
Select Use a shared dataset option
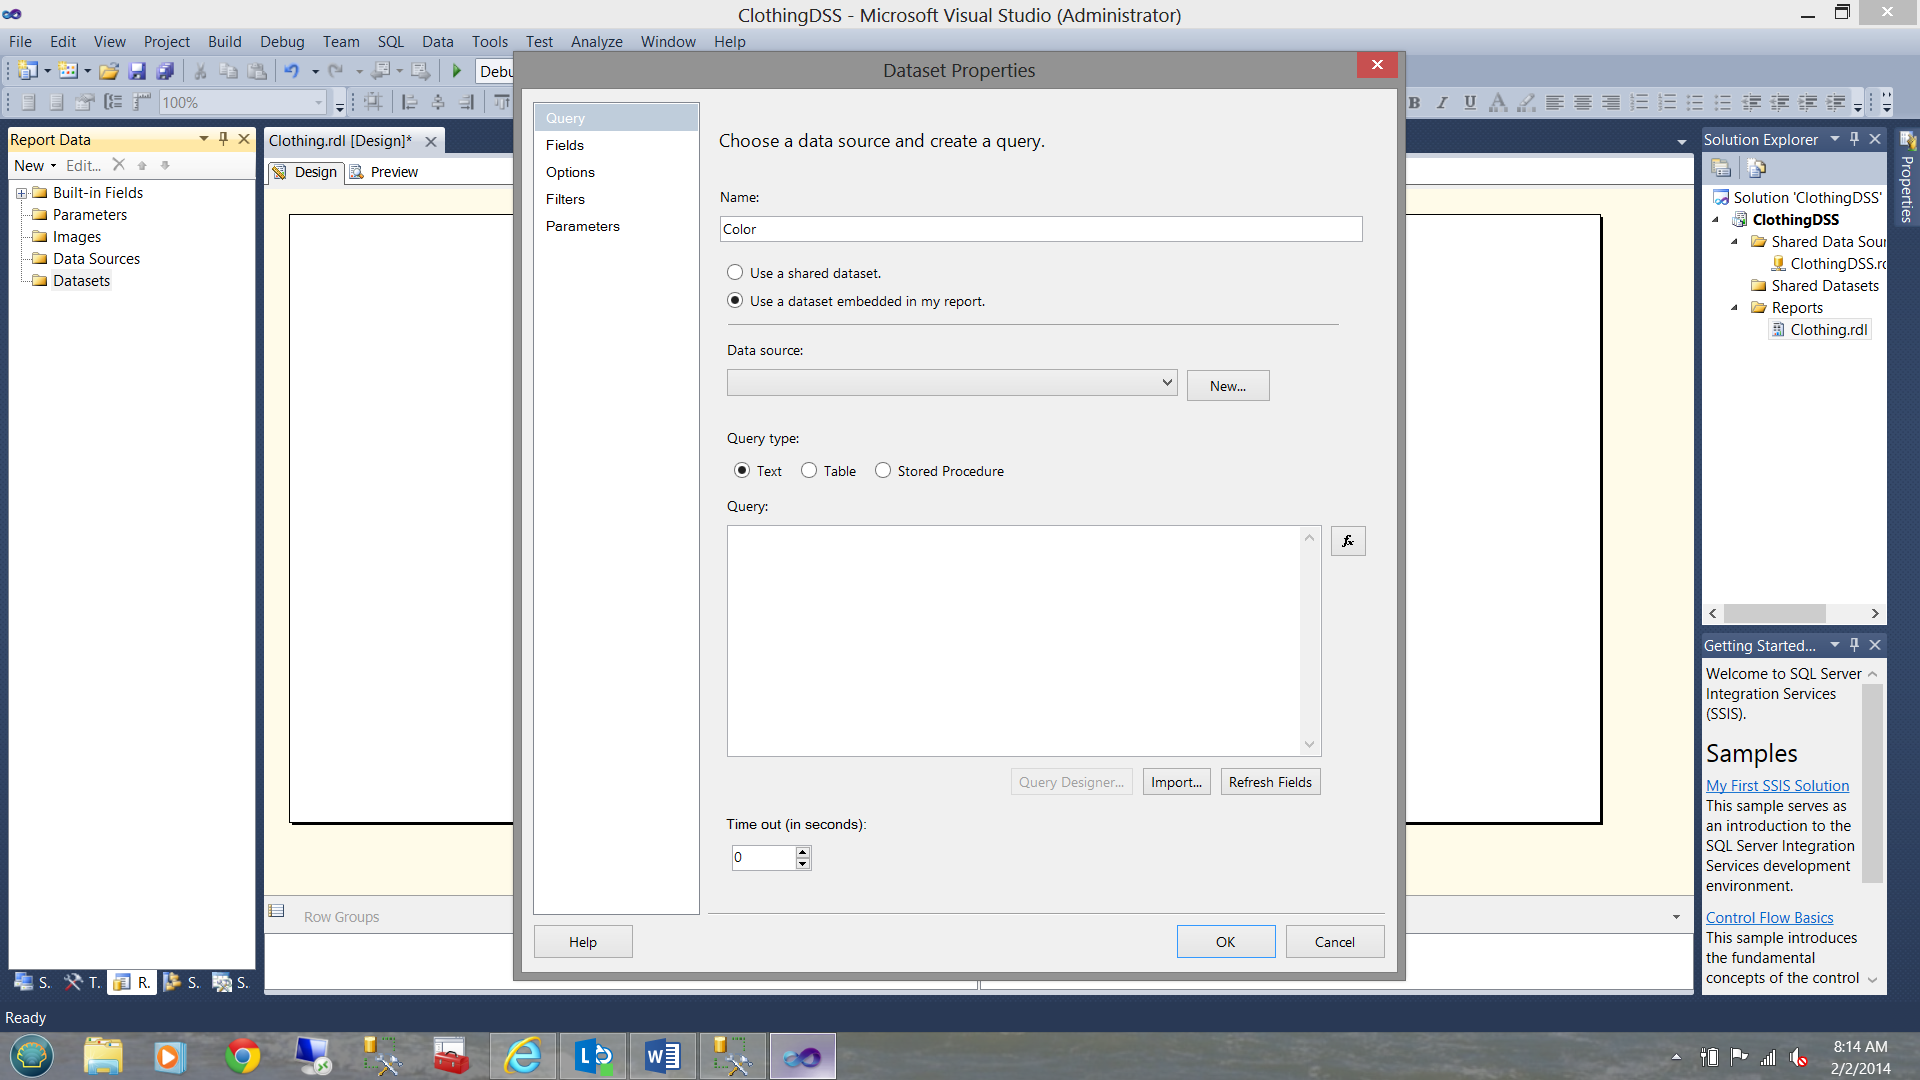[735, 272]
